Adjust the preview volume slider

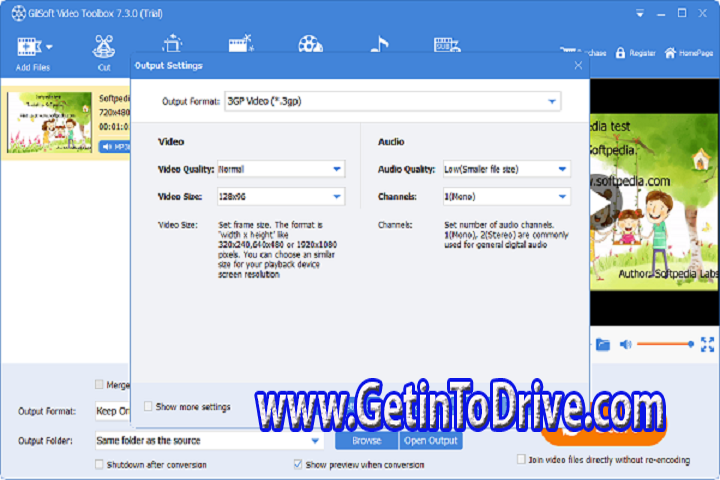click(665, 344)
